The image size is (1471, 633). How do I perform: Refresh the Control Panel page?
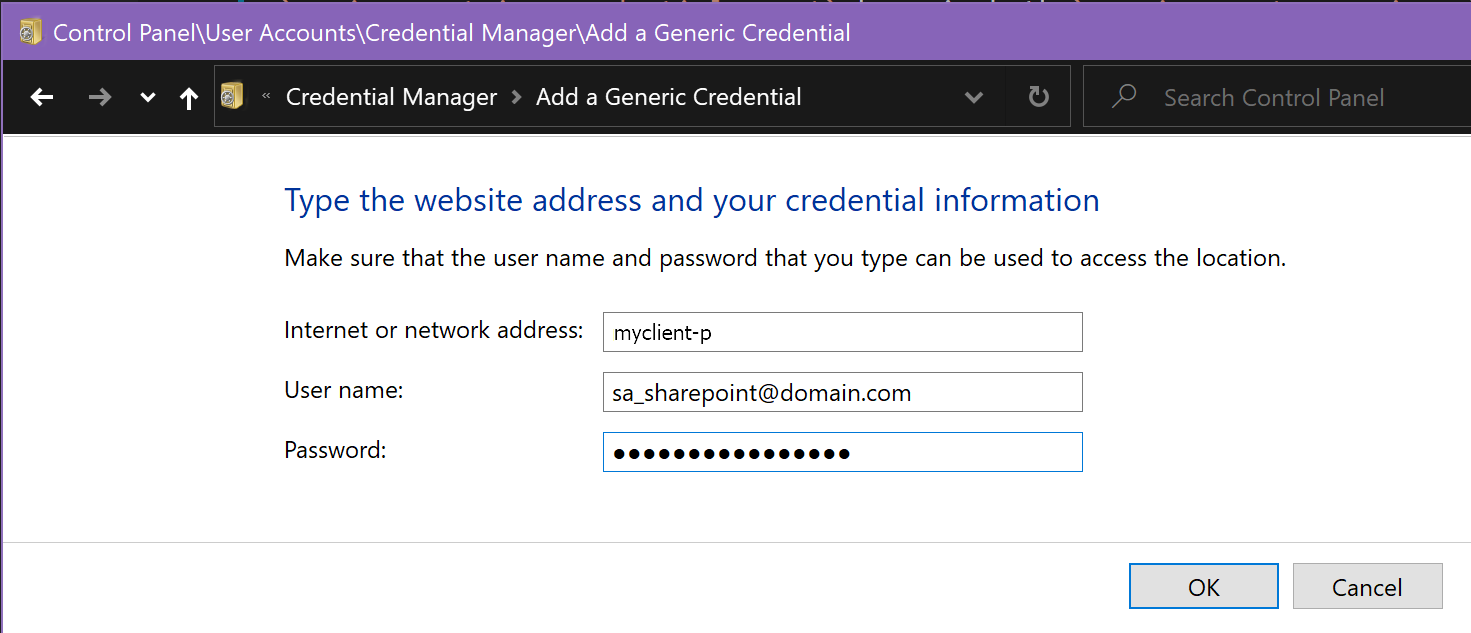point(1039,97)
